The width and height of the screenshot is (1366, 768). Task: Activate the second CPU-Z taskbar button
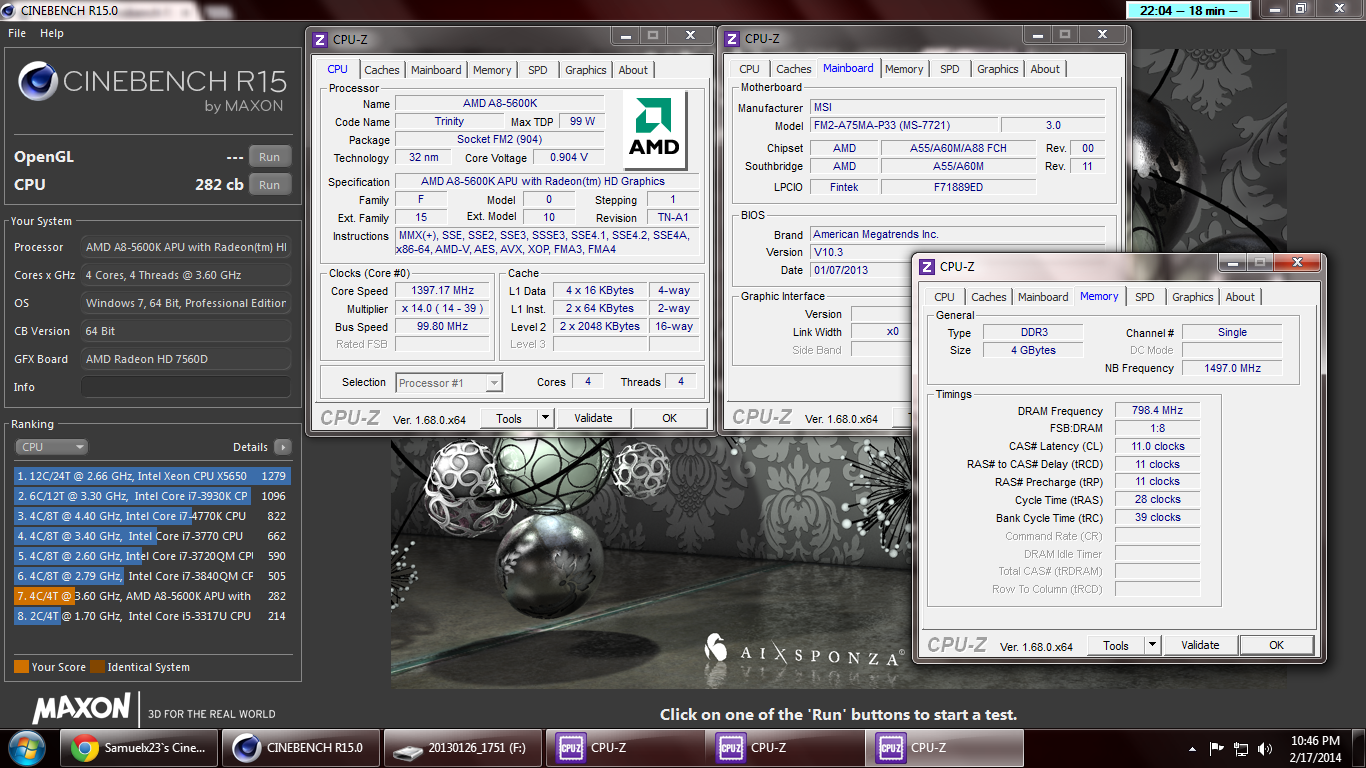(x=785, y=747)
